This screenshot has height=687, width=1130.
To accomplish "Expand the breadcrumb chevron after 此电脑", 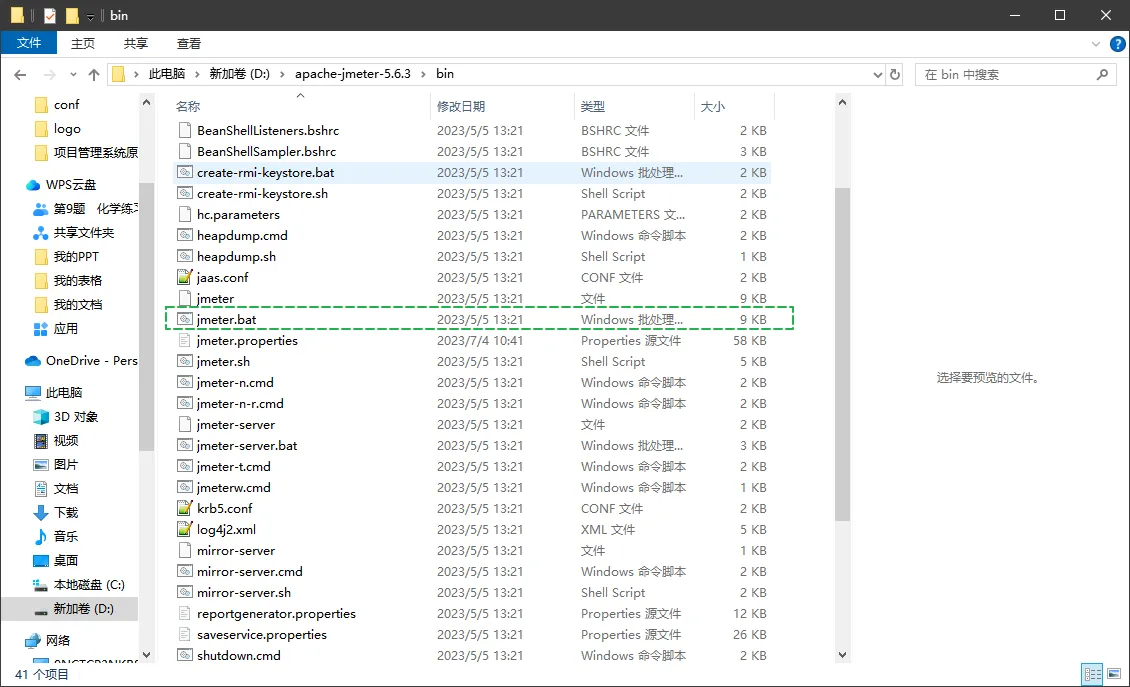I will point(197,74).
